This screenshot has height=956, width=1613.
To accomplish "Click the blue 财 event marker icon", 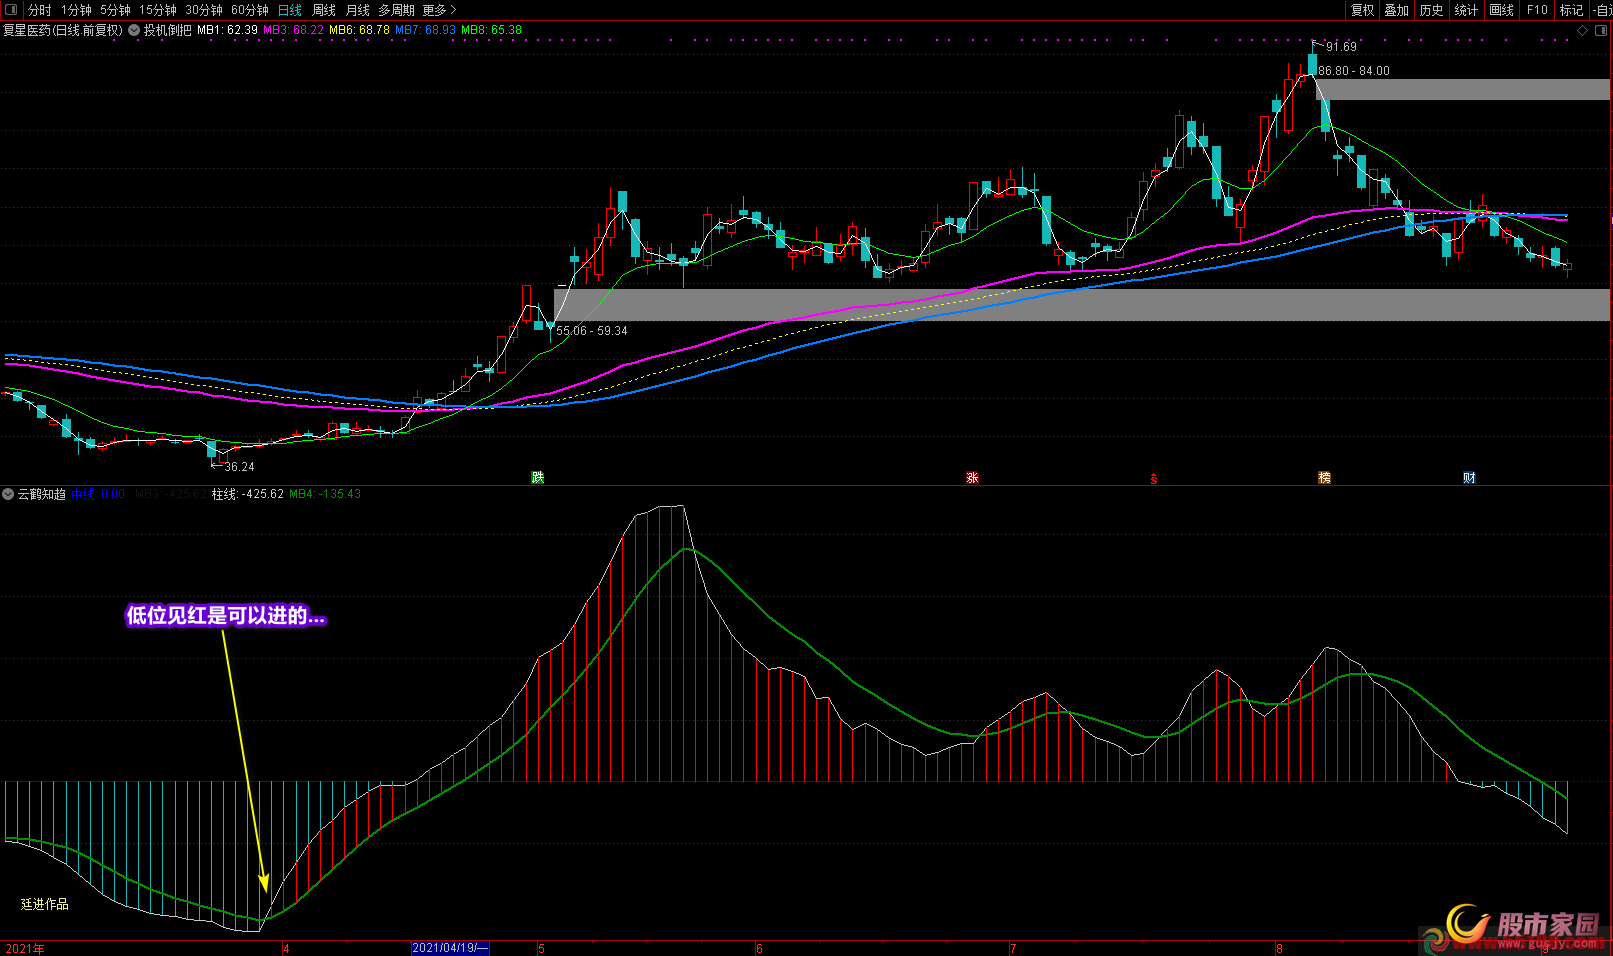I will (x=1469, y=478).
